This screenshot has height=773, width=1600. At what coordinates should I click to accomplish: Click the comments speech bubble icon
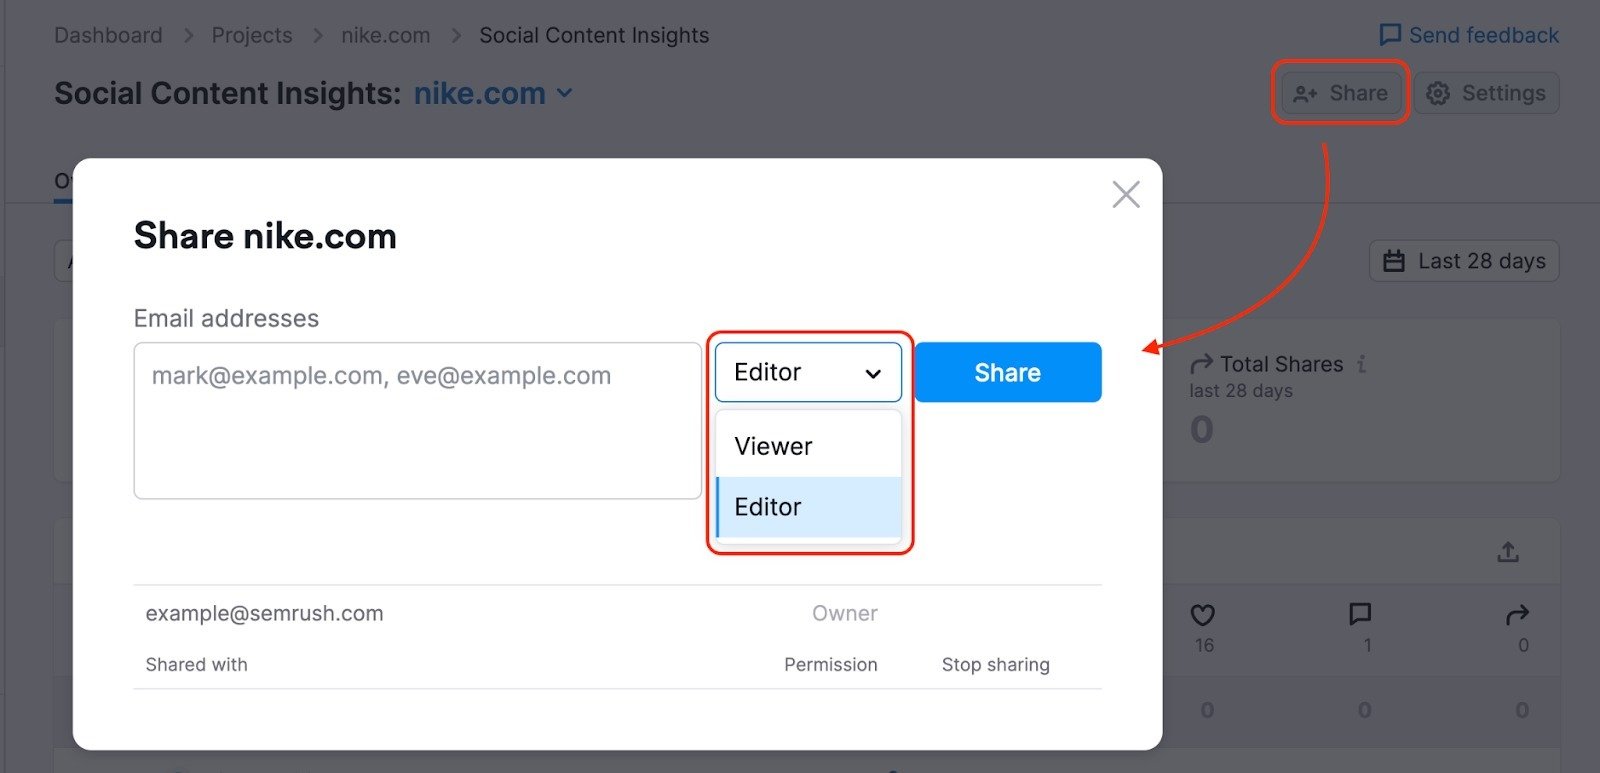(x=1360, y=614)
